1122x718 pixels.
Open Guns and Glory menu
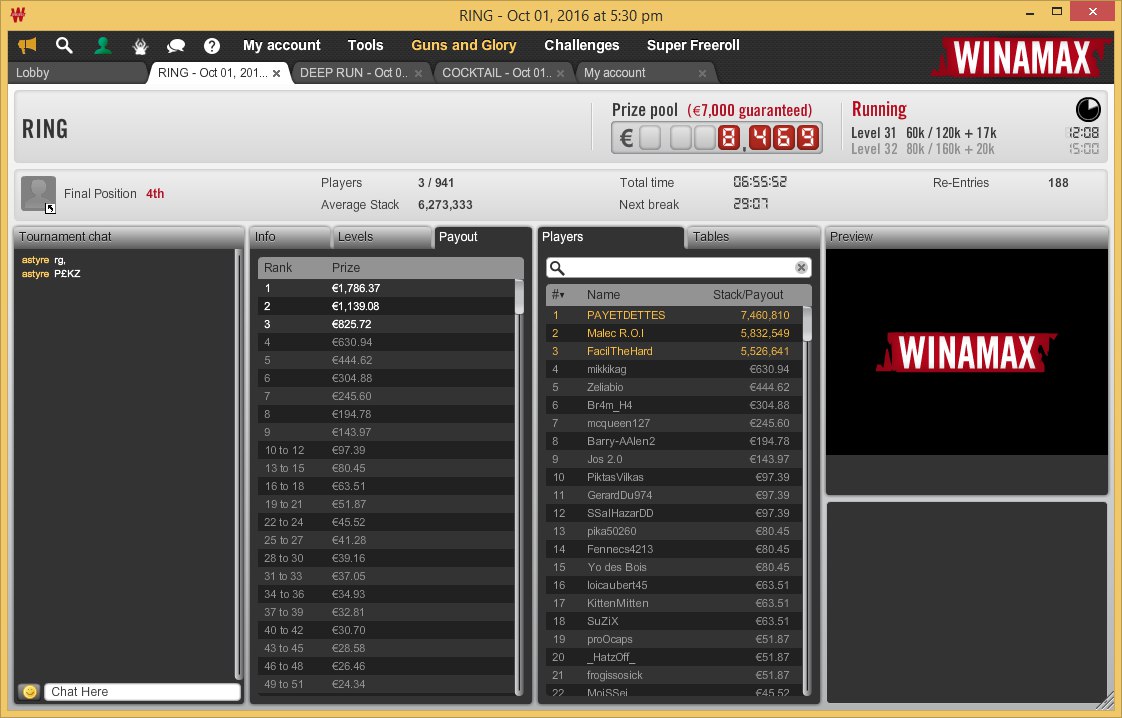pyautogui.click(x=464, y=45)
